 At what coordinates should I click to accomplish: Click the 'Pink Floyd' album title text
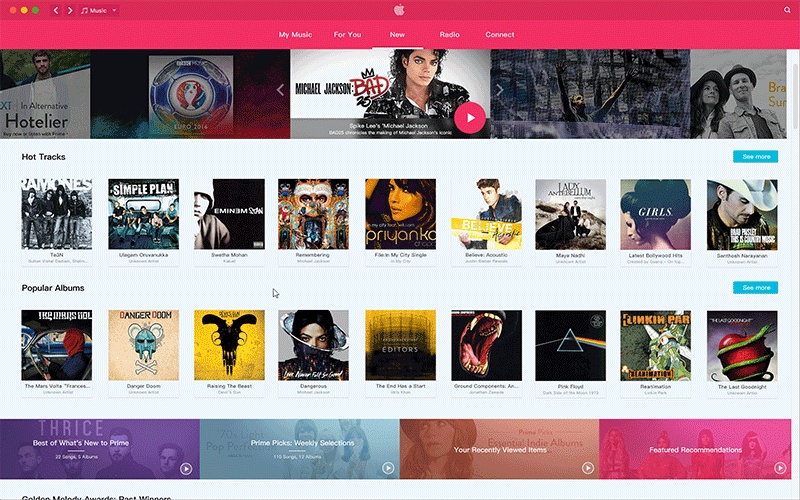click(570, 387)
